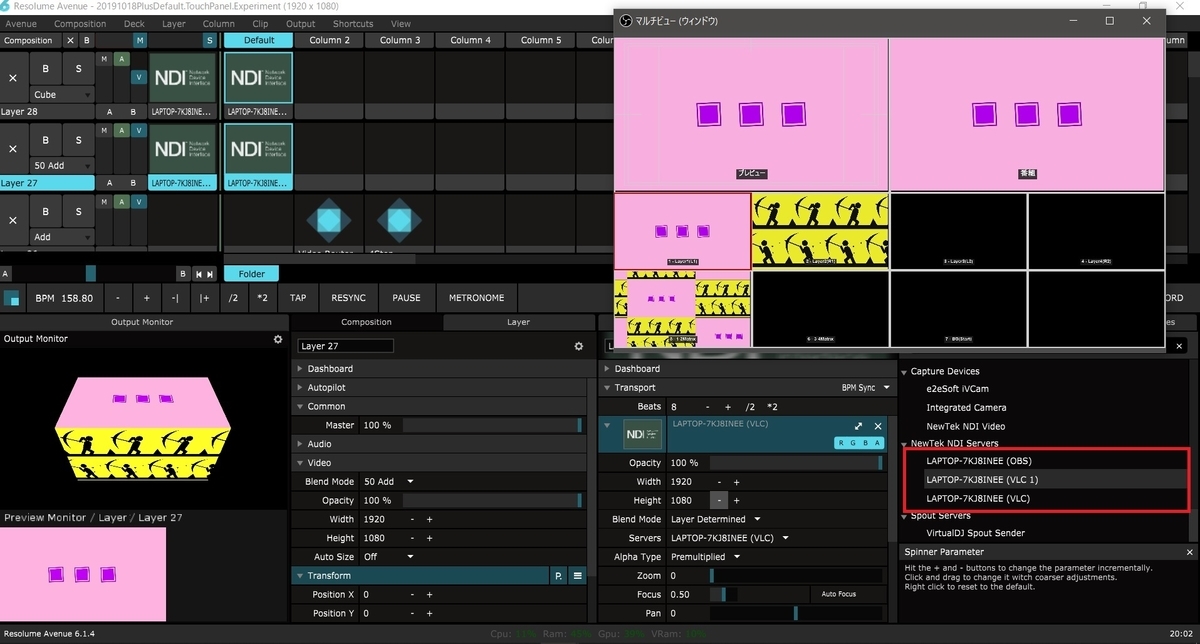Viewport: 1200px width, 644px height.
Task: Select the NDI clip in Layer 28 Default column
Action: pyautogui.click(x=258, y=78)
